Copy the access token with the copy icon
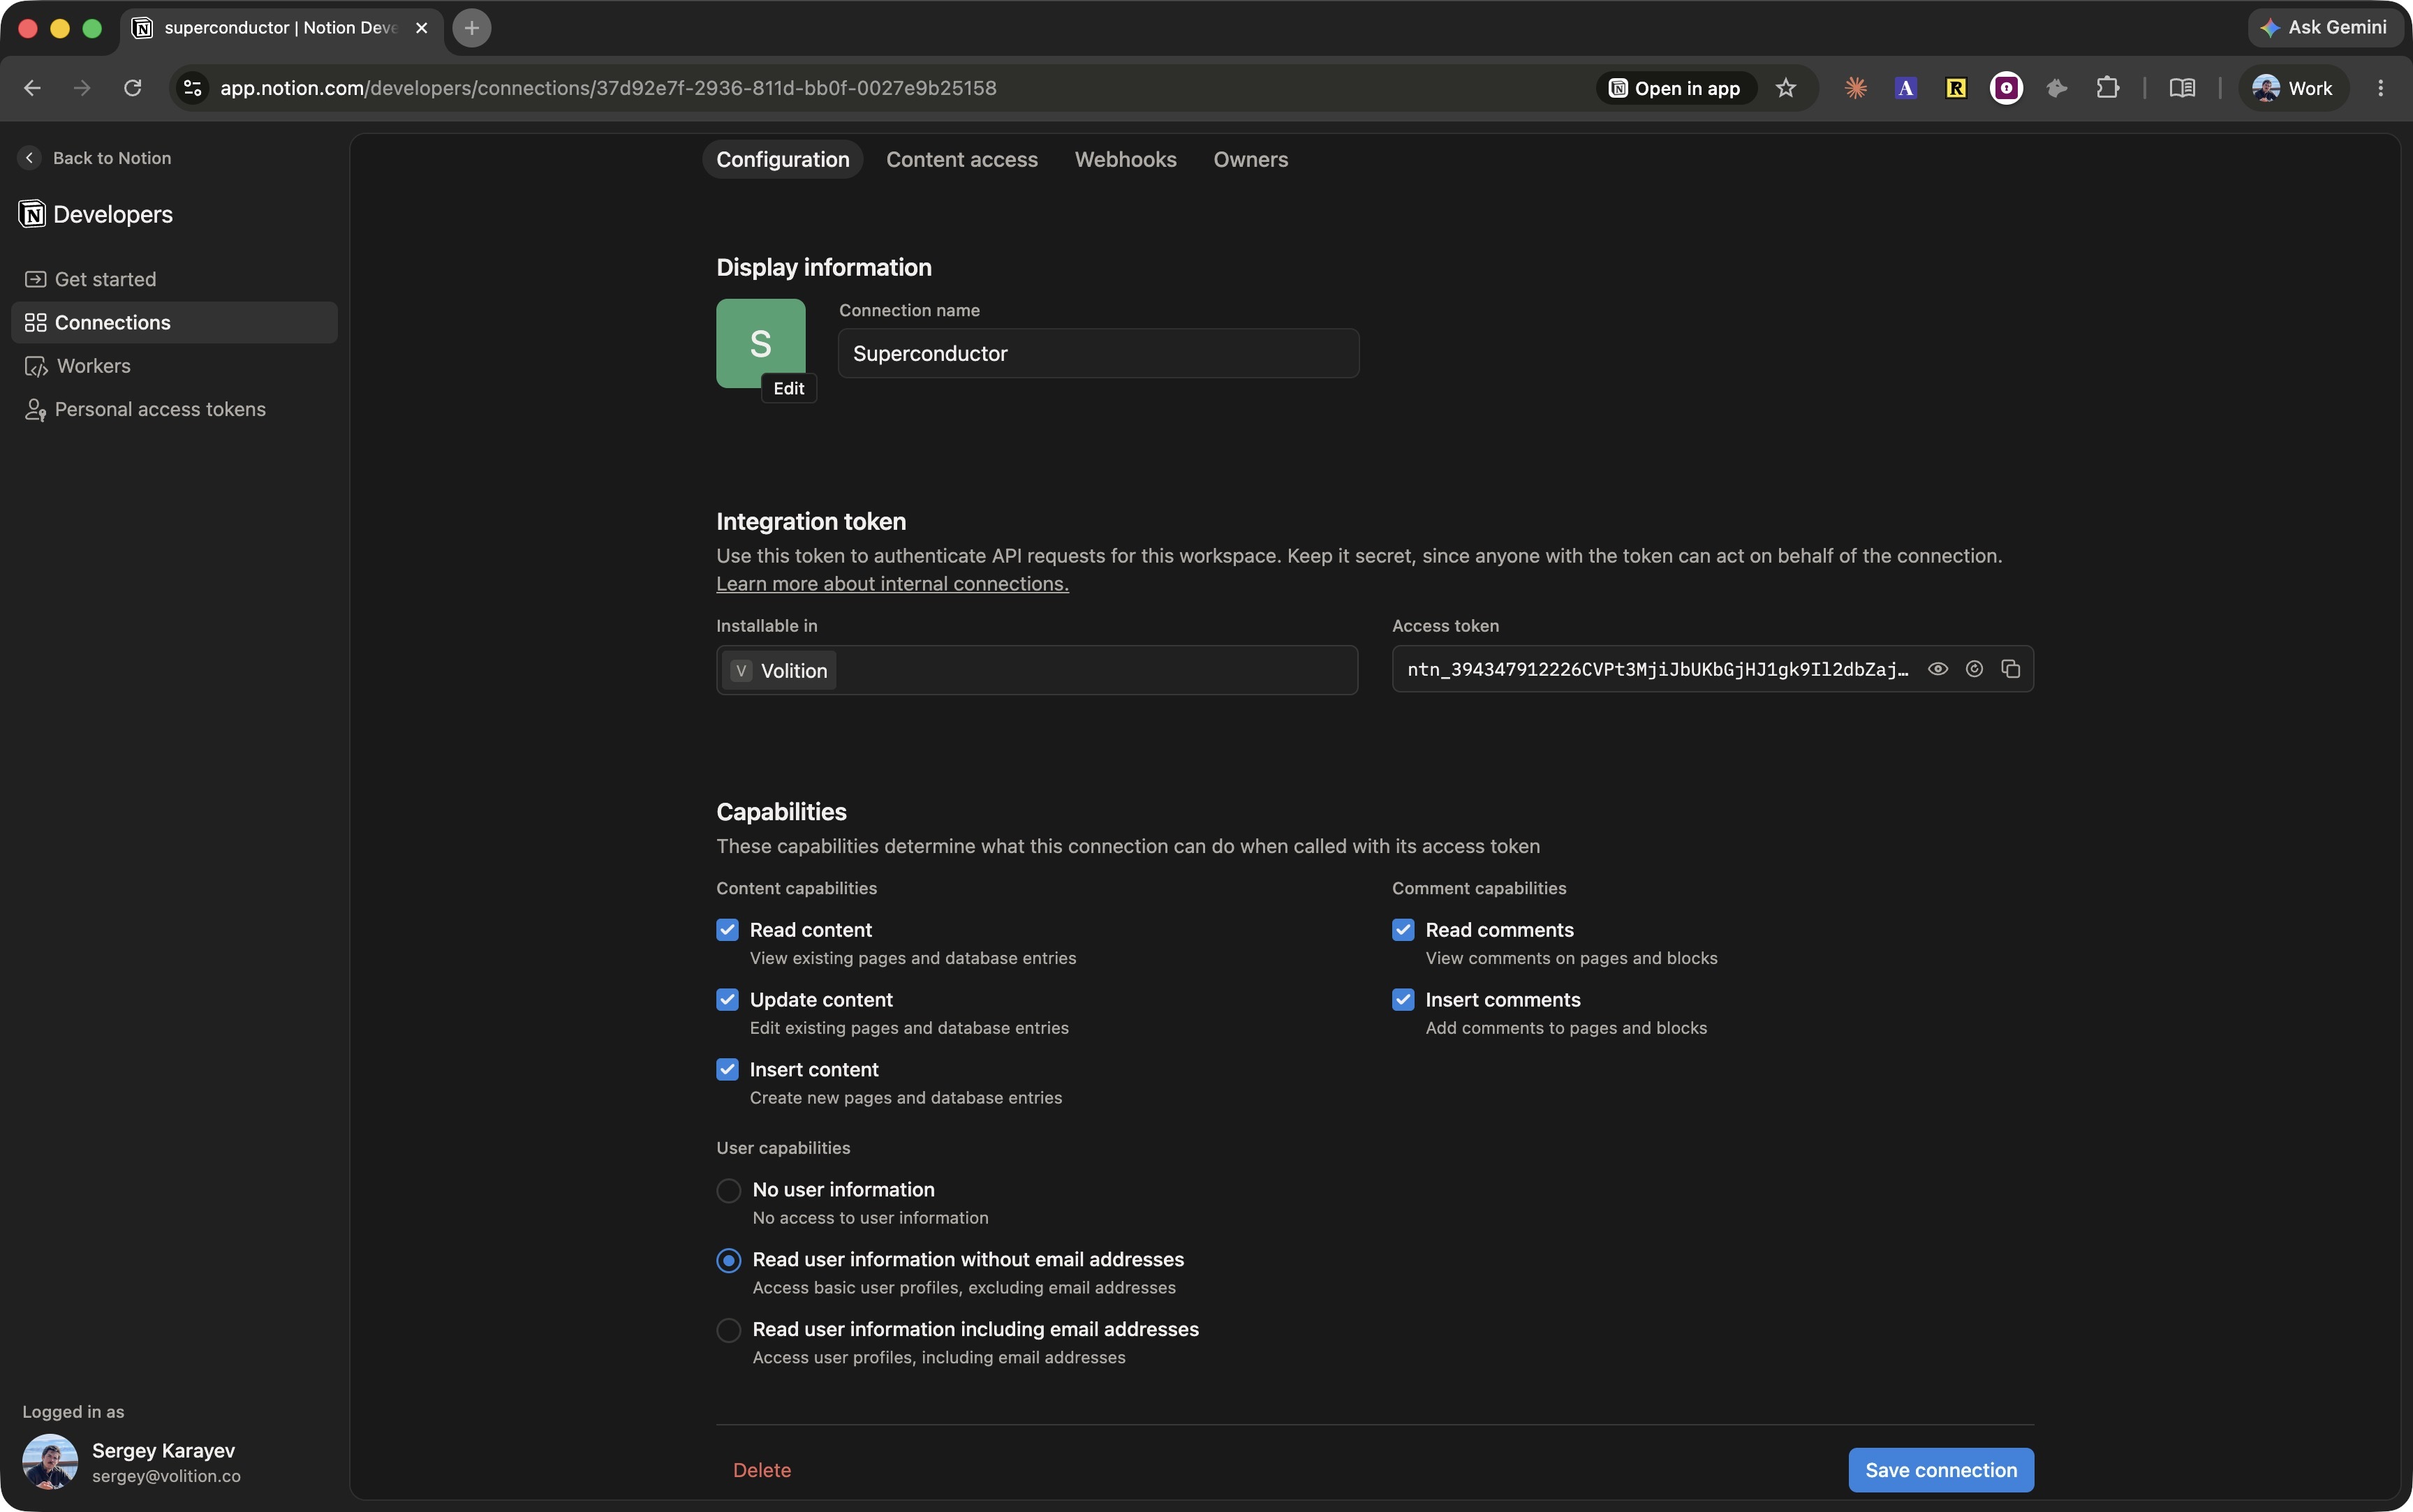This screenshot has height=1512, width=2413. coord(2010,669)
